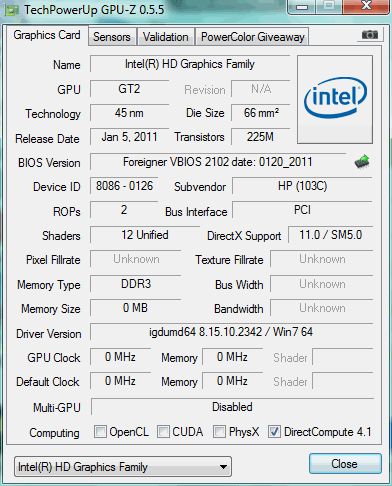Screen dimensions: 392x486
Task: Click the Device ID field 8086 - 0126
Action: [x=124, y=186]
